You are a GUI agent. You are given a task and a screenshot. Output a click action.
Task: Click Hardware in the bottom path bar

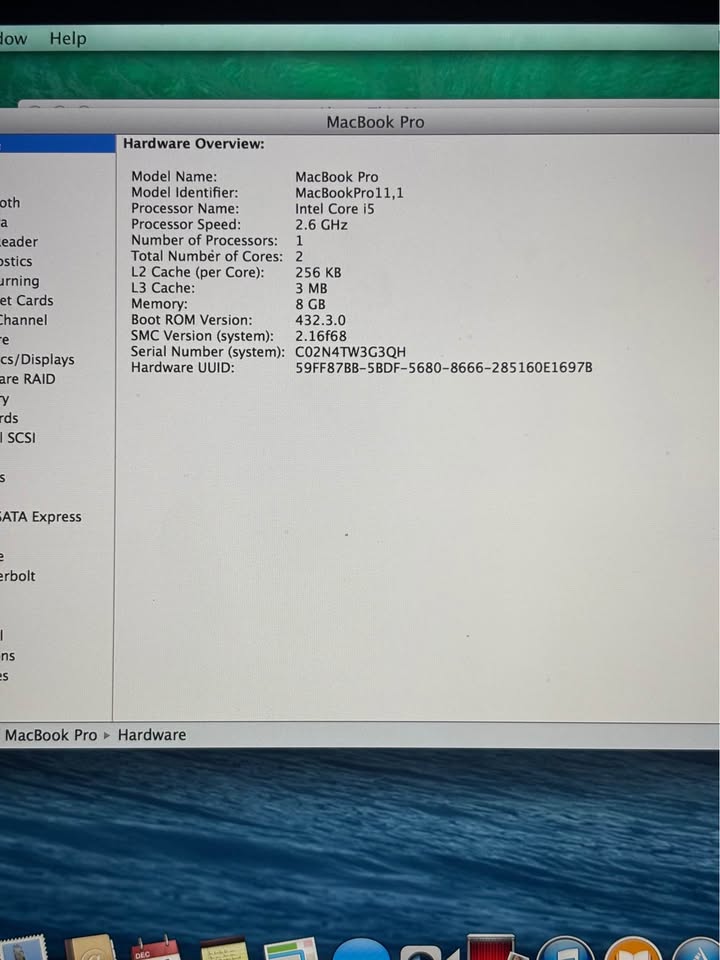(152, 735)
